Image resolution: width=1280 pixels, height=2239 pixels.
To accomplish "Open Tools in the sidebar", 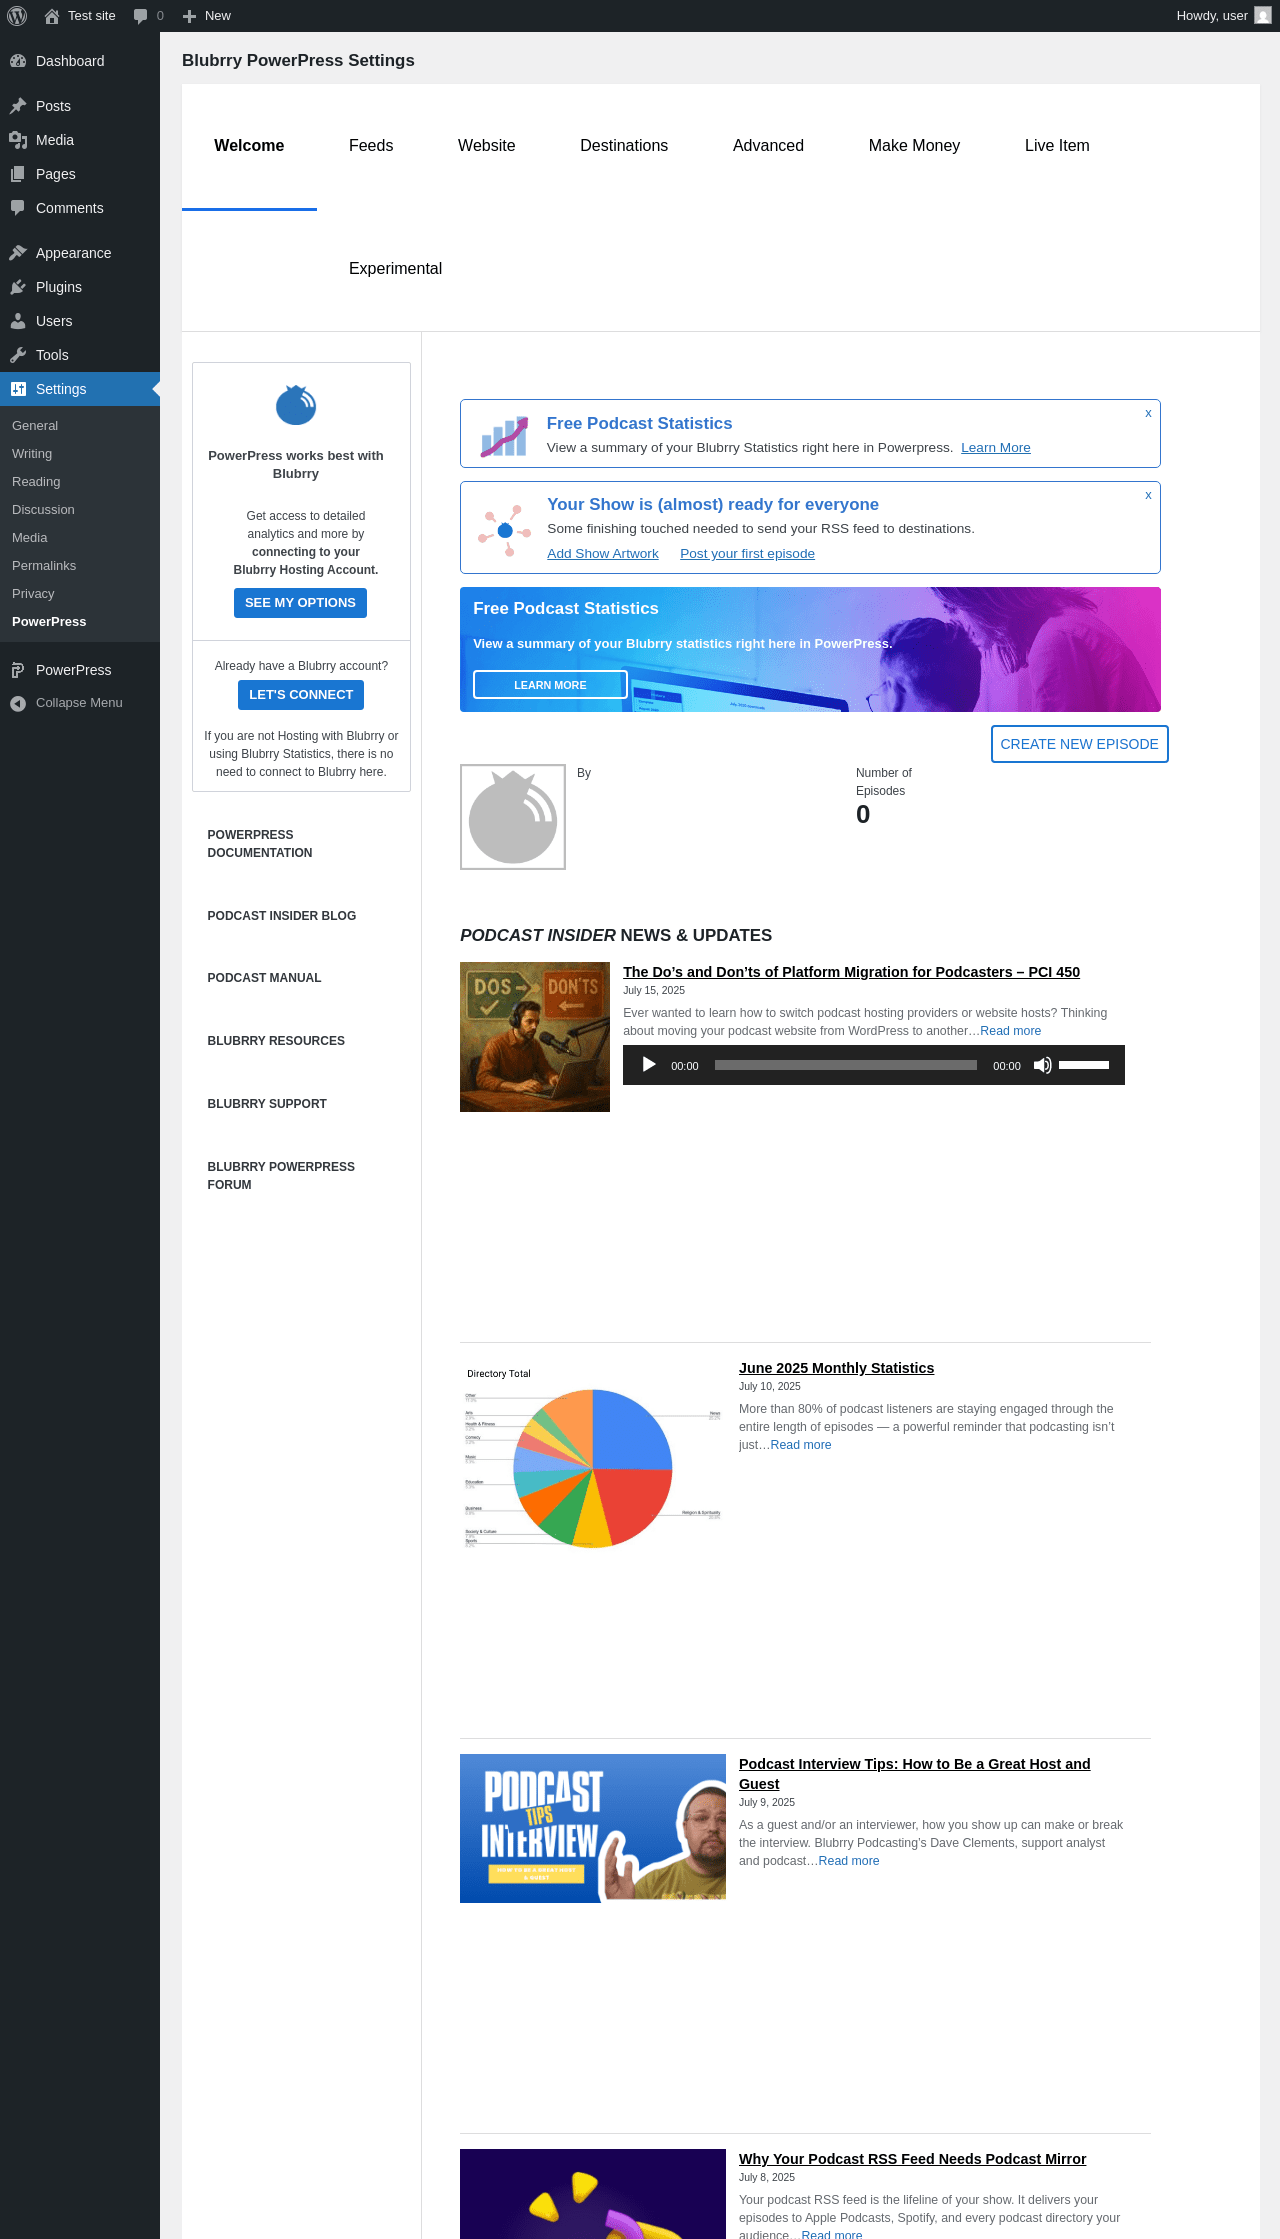I will pyautogui.click(x=80, y=355).
